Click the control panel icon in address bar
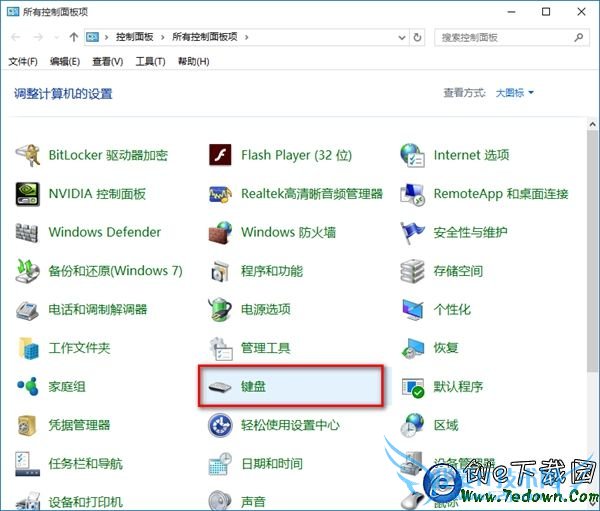Image resolution: width=600 pixels, height=511 pixels. click(x=92, y=37)
